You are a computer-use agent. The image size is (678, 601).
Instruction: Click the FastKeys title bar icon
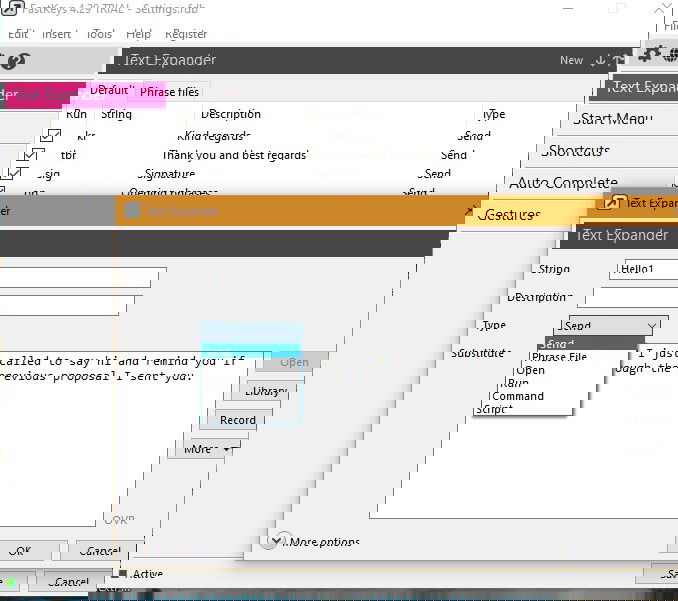12,8
